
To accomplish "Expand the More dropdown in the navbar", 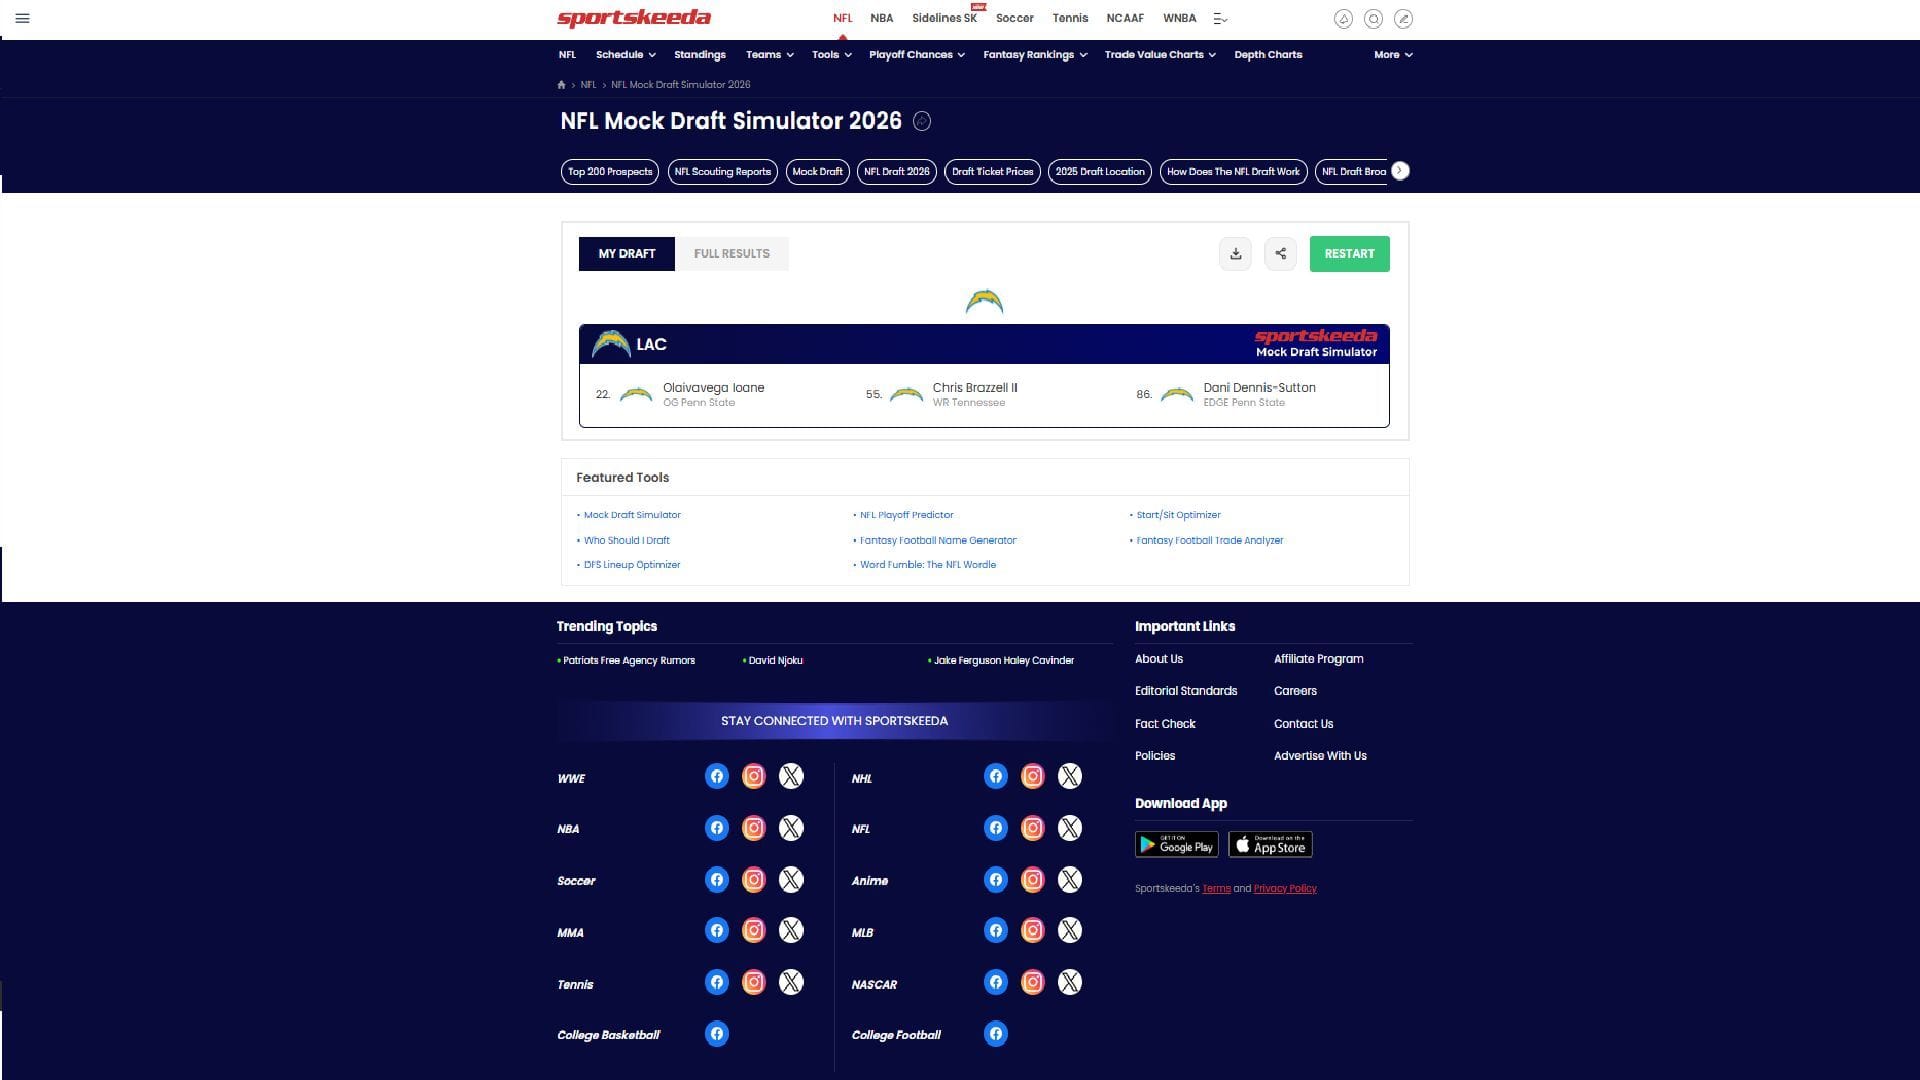I will (1392, 55).
